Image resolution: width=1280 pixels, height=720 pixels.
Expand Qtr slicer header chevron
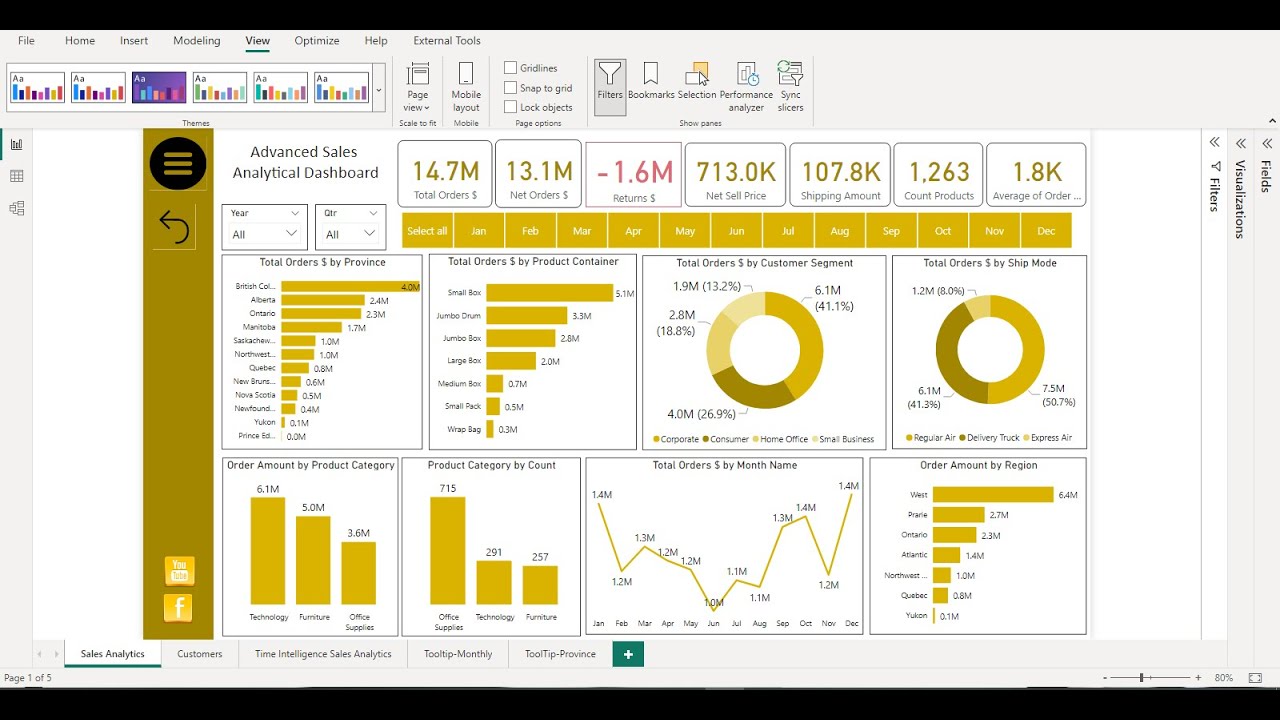pos(374,213)
